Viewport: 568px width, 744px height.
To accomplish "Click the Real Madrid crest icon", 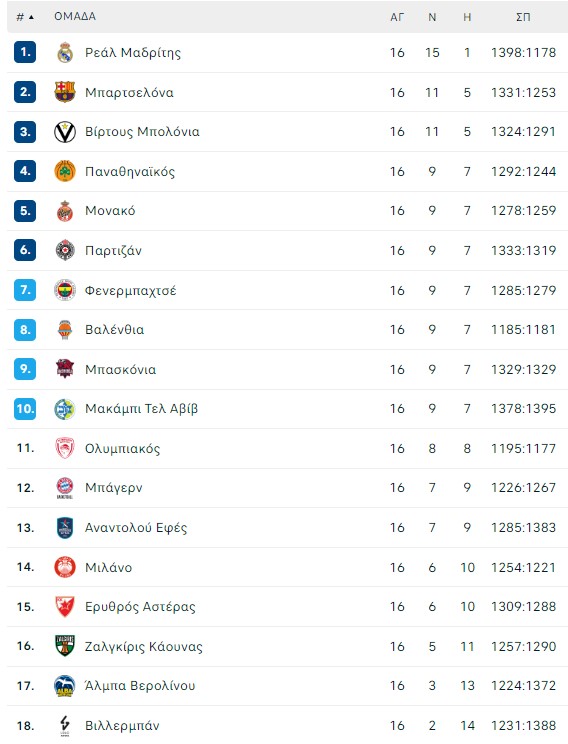I will tap(65, 53).
